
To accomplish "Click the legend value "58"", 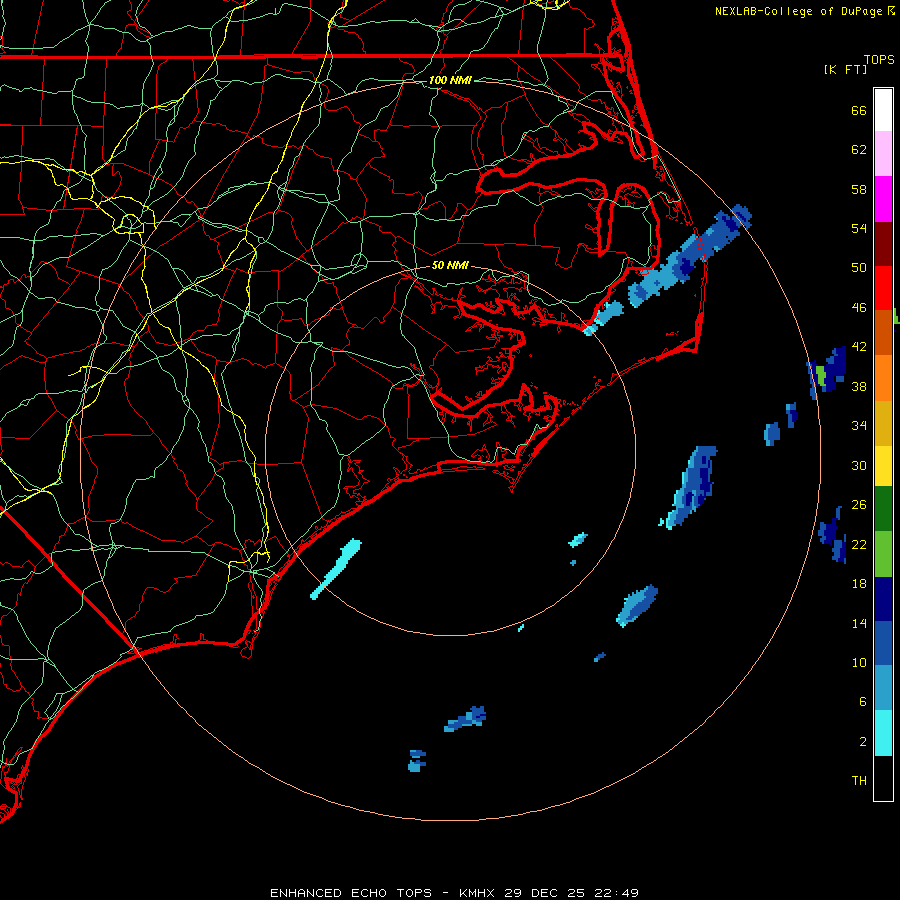I will [859, 189].
